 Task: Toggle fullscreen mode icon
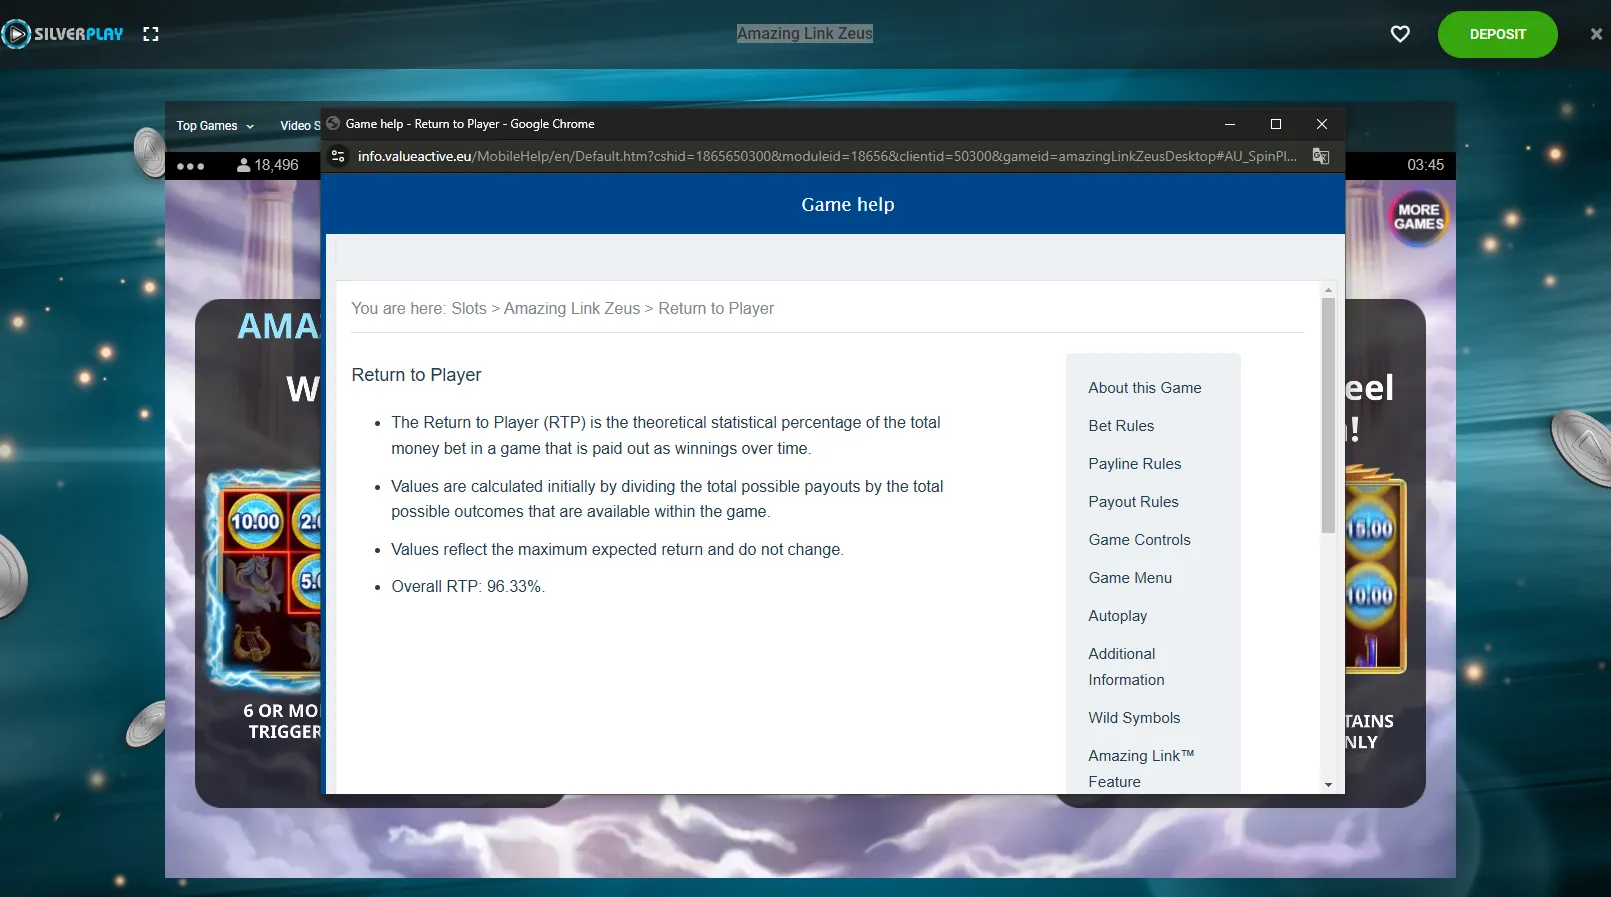(151, 34)
